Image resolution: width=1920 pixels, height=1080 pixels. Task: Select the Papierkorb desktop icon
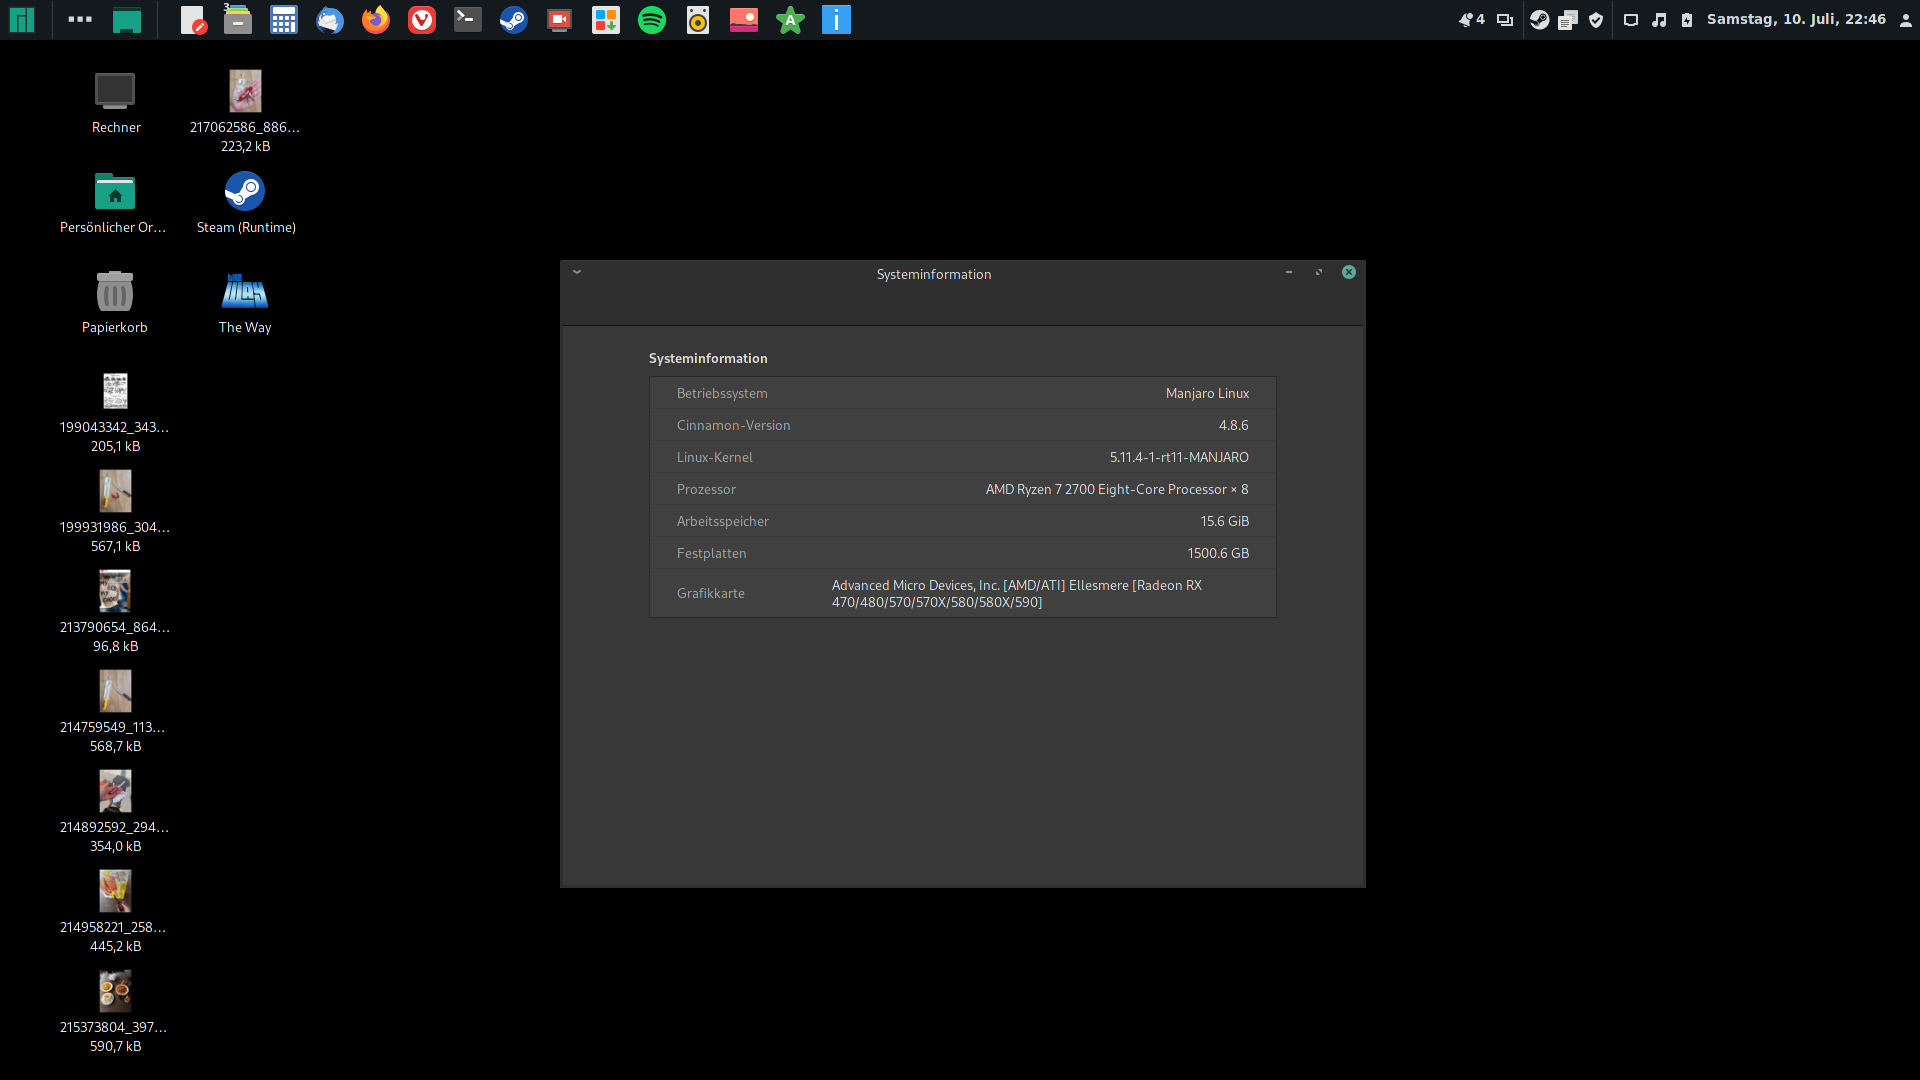click(115, 292)
